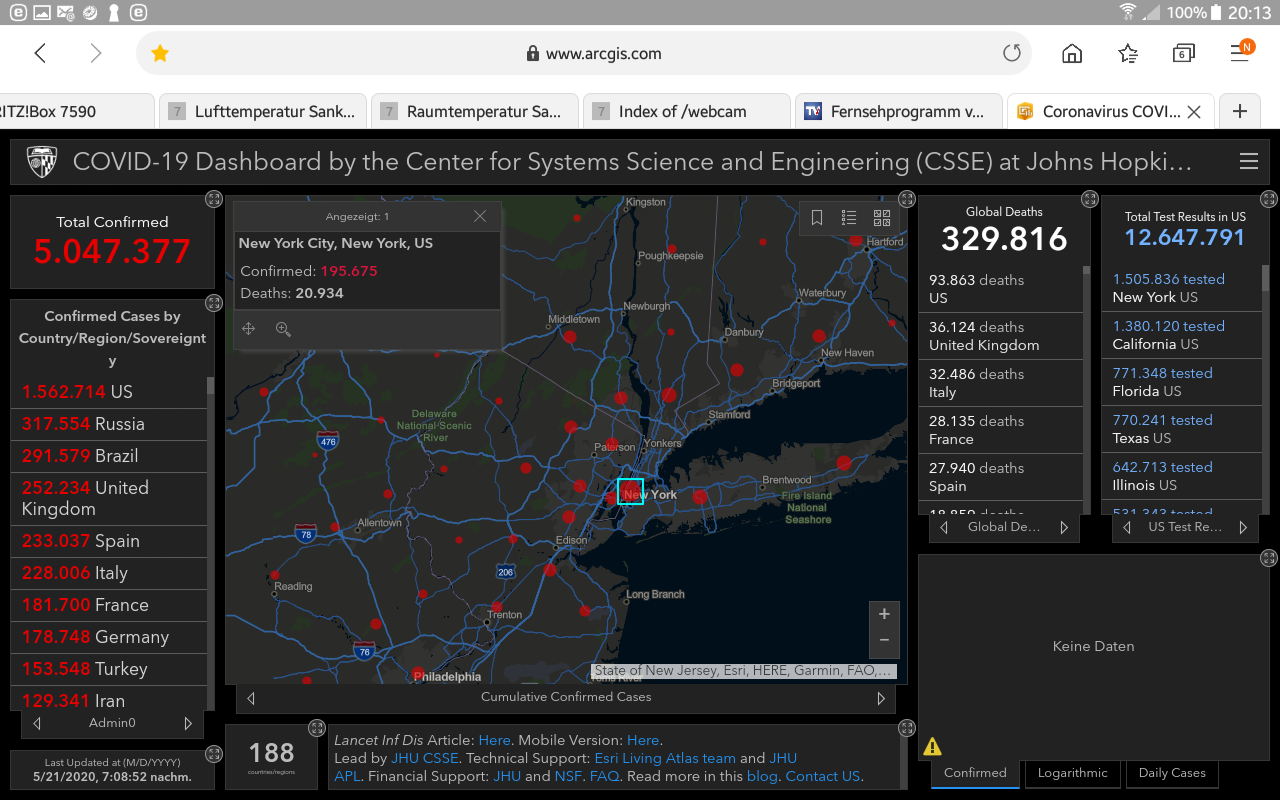Click the www.arcgis.com address bar
This screenshot has height=800, width=1280.
click(x=584, y=53)
